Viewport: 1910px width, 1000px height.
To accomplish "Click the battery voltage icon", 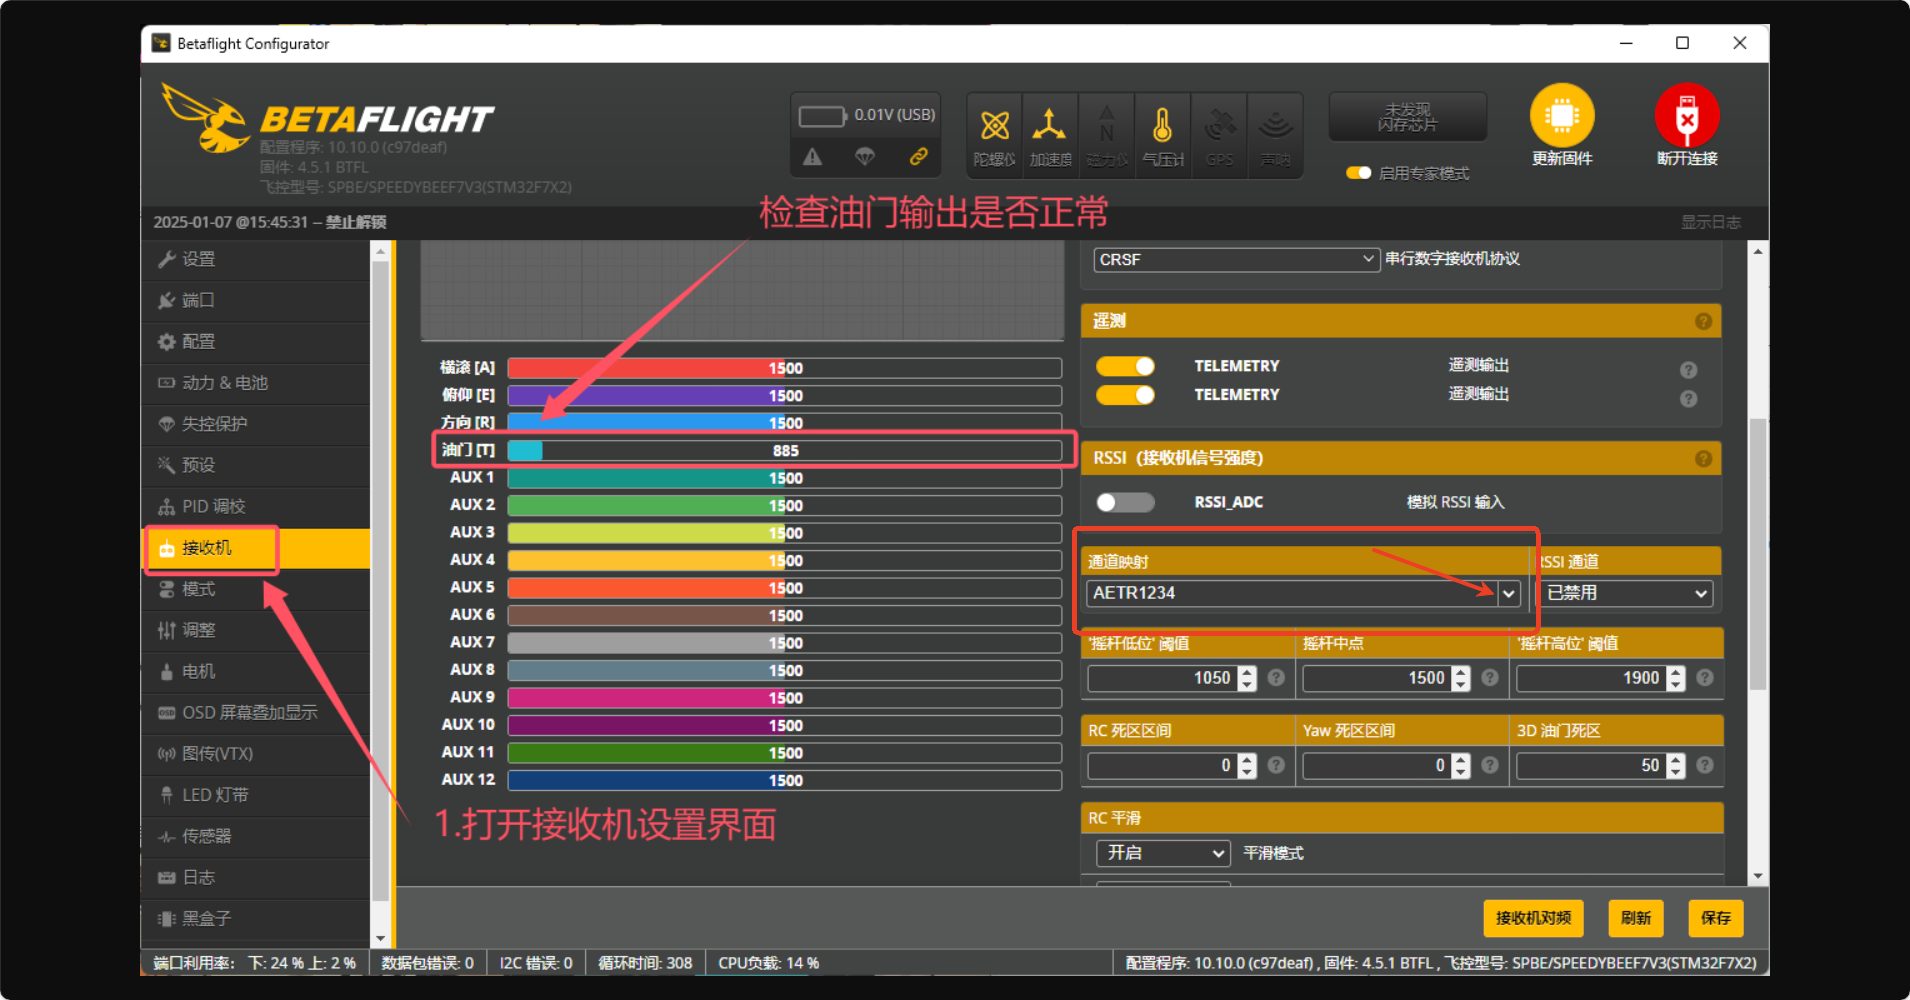I will pyautogui.click(x=822, y=116).
